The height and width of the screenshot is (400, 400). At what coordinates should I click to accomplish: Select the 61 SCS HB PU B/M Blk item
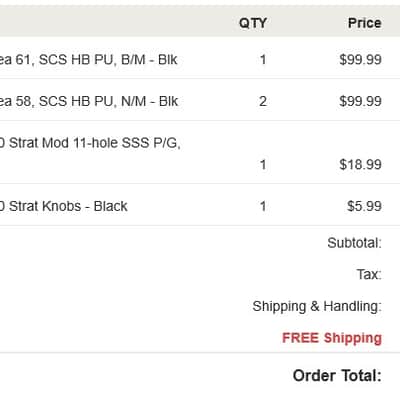click(x=88, y=60)
